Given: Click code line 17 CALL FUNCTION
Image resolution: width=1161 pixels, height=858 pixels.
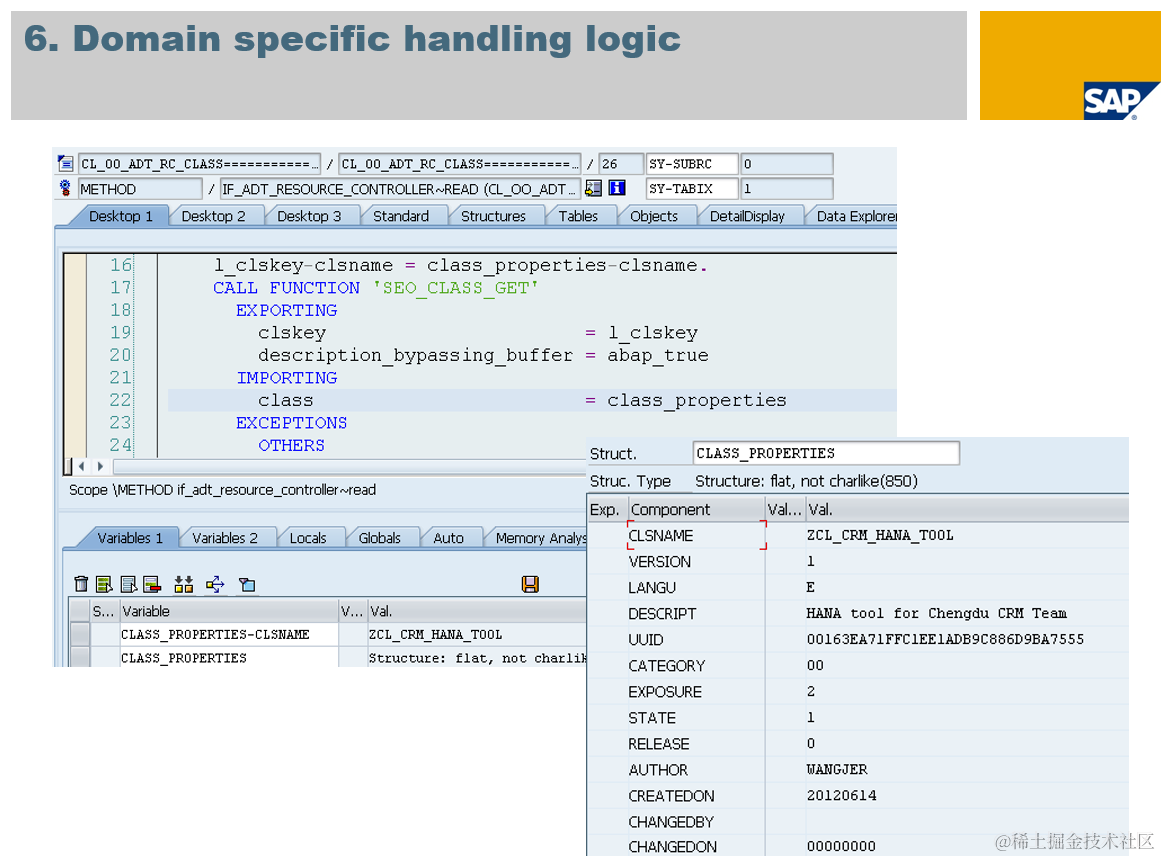Looking at the screenshot, I should (375, 287).
